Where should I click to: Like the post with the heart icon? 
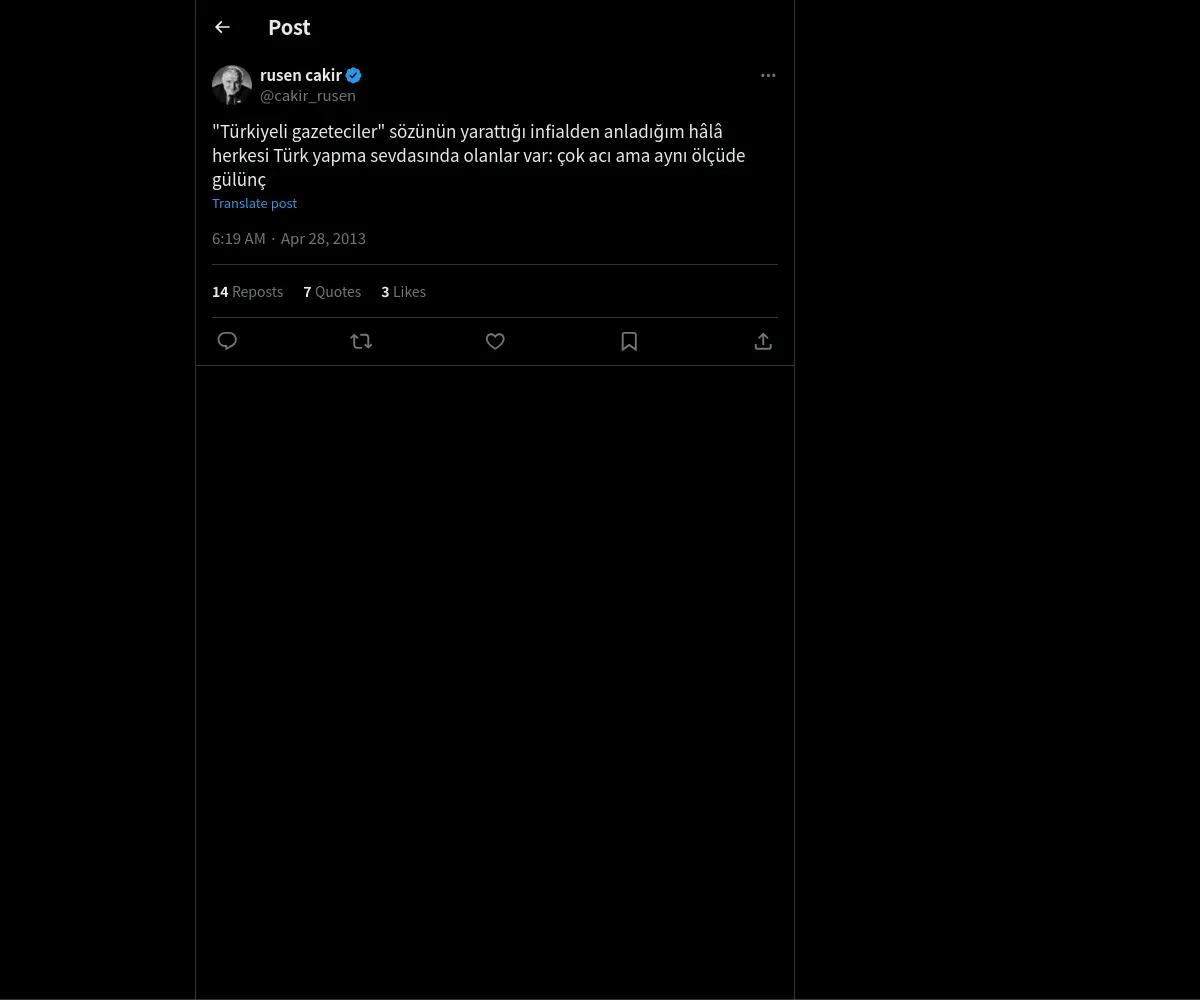point(495,341)
